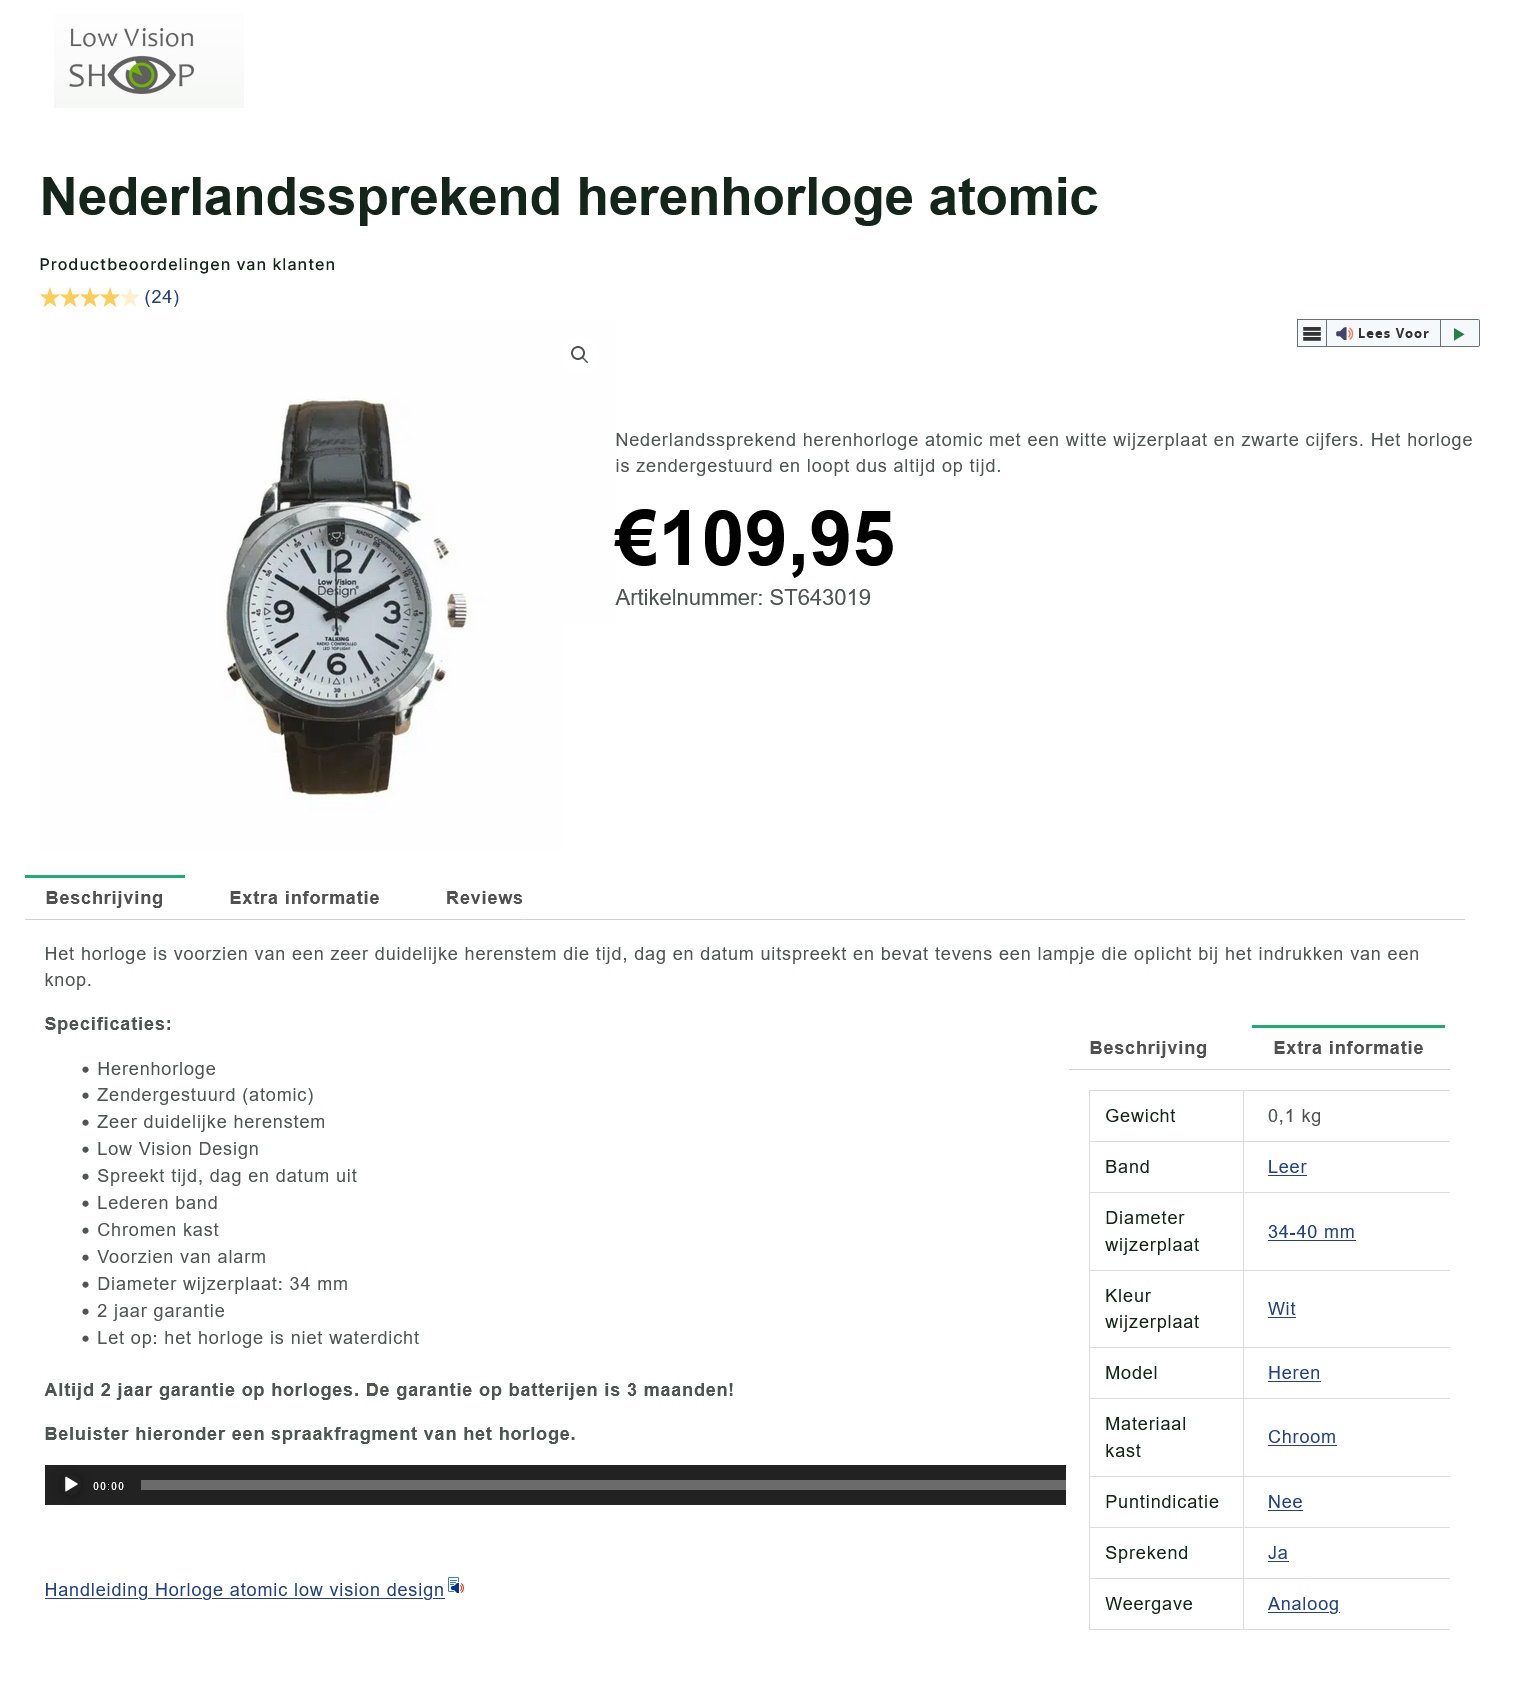Click the (24) reviews count link
The width and height of the screenshot is (1529, 1682).
pos(162,297)
